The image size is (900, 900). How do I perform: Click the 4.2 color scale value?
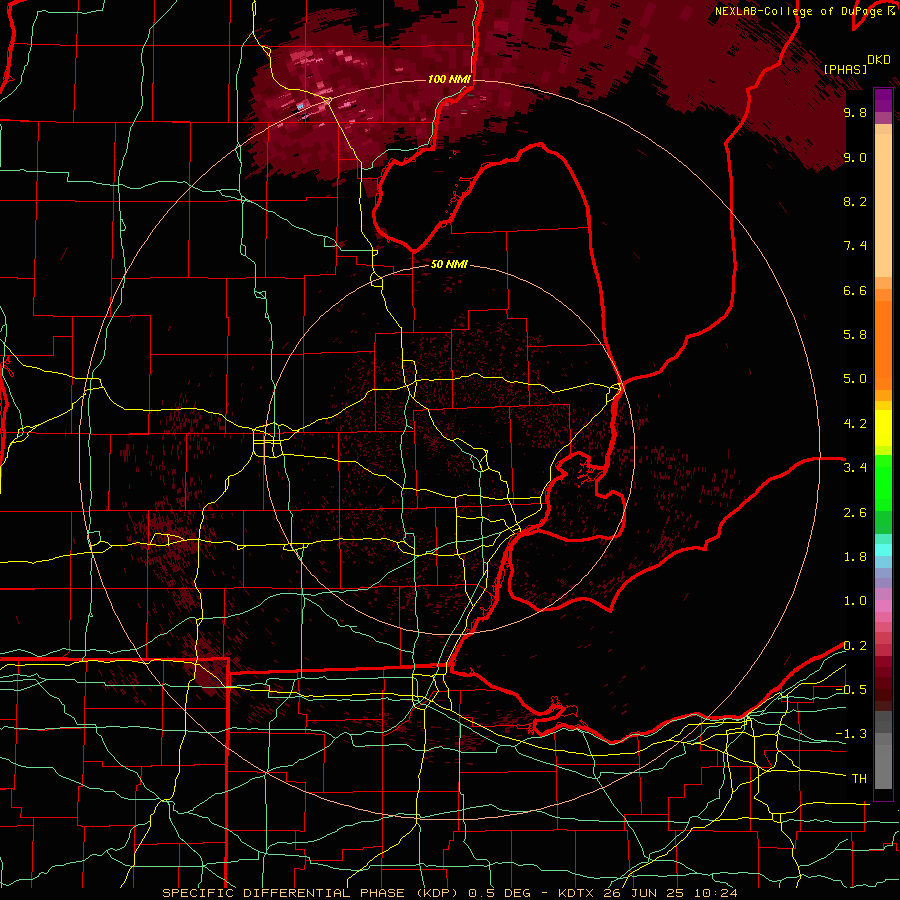(855, 424)
